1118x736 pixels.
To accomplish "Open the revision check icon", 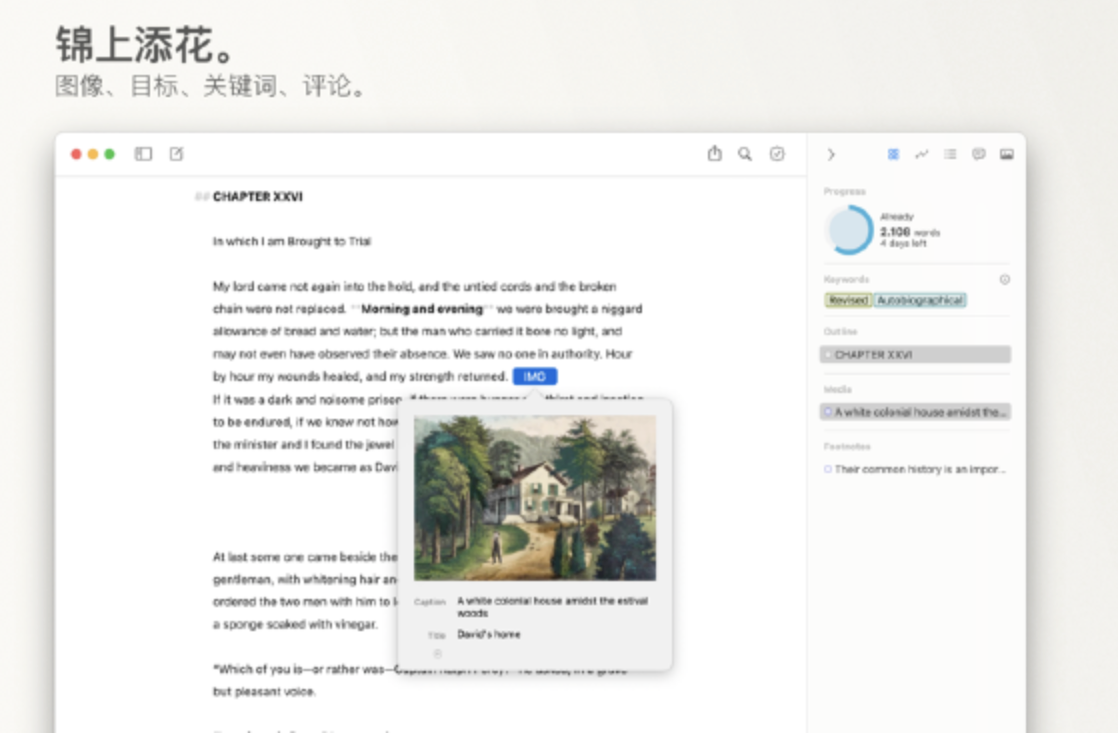I will [x=777, y=154].
